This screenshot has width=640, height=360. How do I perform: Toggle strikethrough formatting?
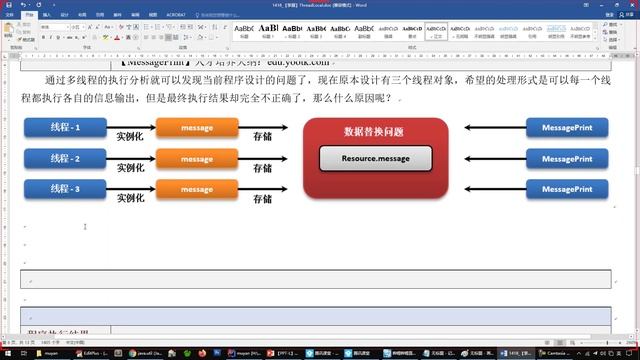[x=69, y=38]
